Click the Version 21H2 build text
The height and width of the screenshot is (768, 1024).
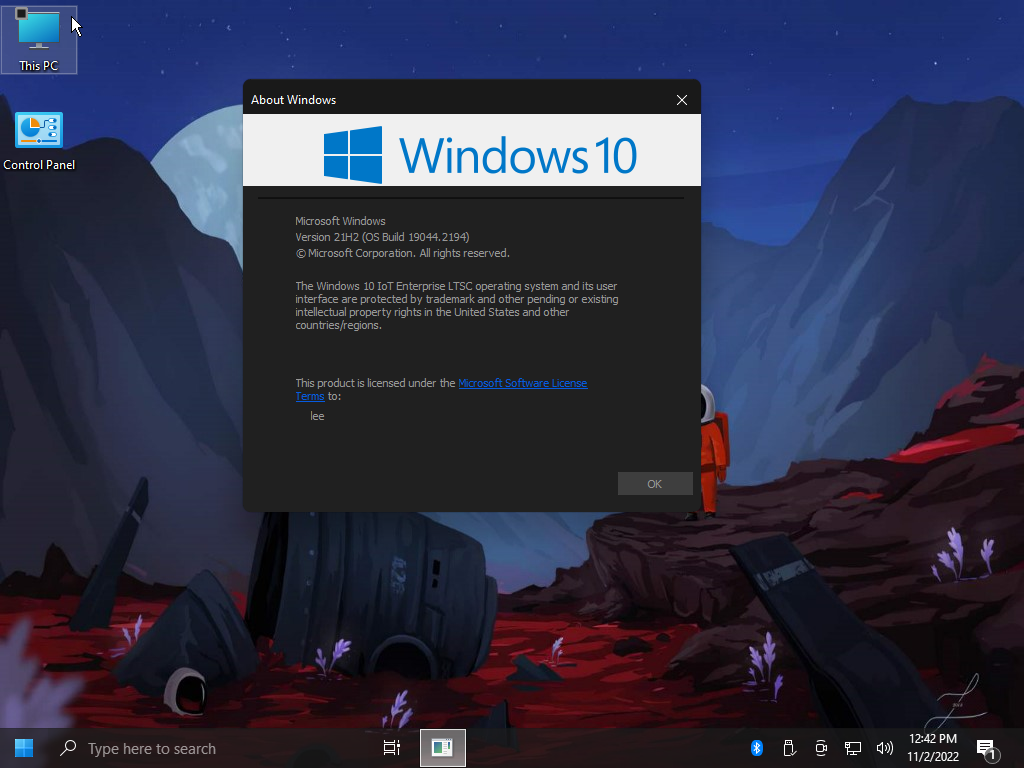(382, 237)
